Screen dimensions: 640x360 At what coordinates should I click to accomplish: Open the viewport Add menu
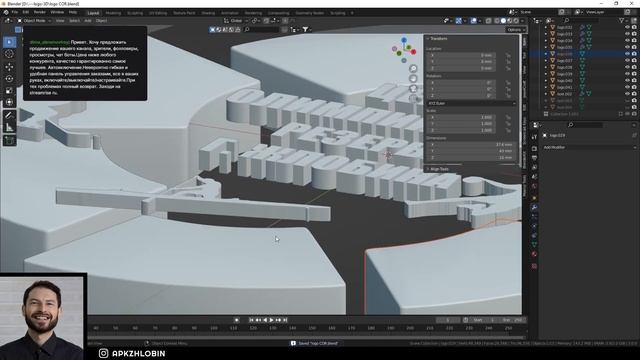coord(87,20)
